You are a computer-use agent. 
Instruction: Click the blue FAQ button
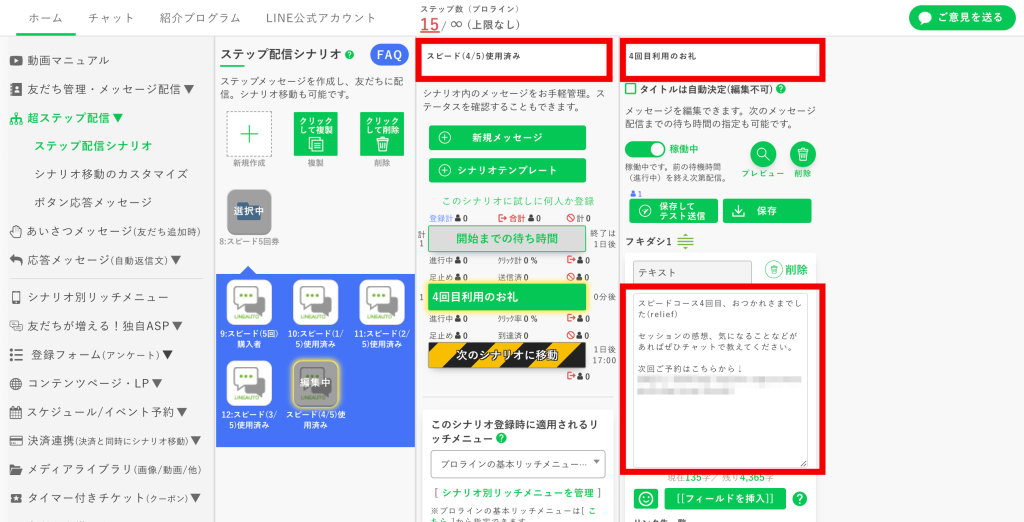click(x=389, y=55)
